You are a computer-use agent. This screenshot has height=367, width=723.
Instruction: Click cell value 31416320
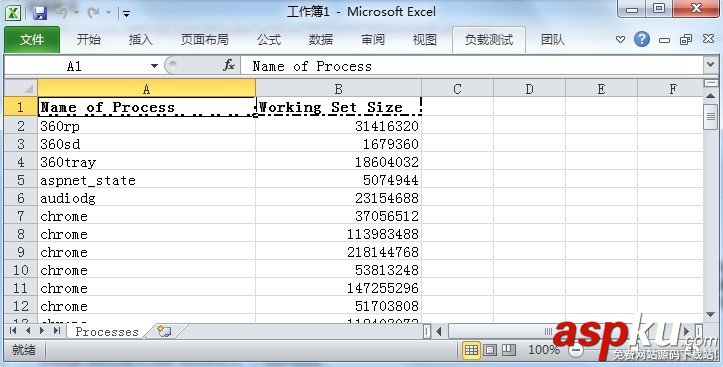[338, 126]
